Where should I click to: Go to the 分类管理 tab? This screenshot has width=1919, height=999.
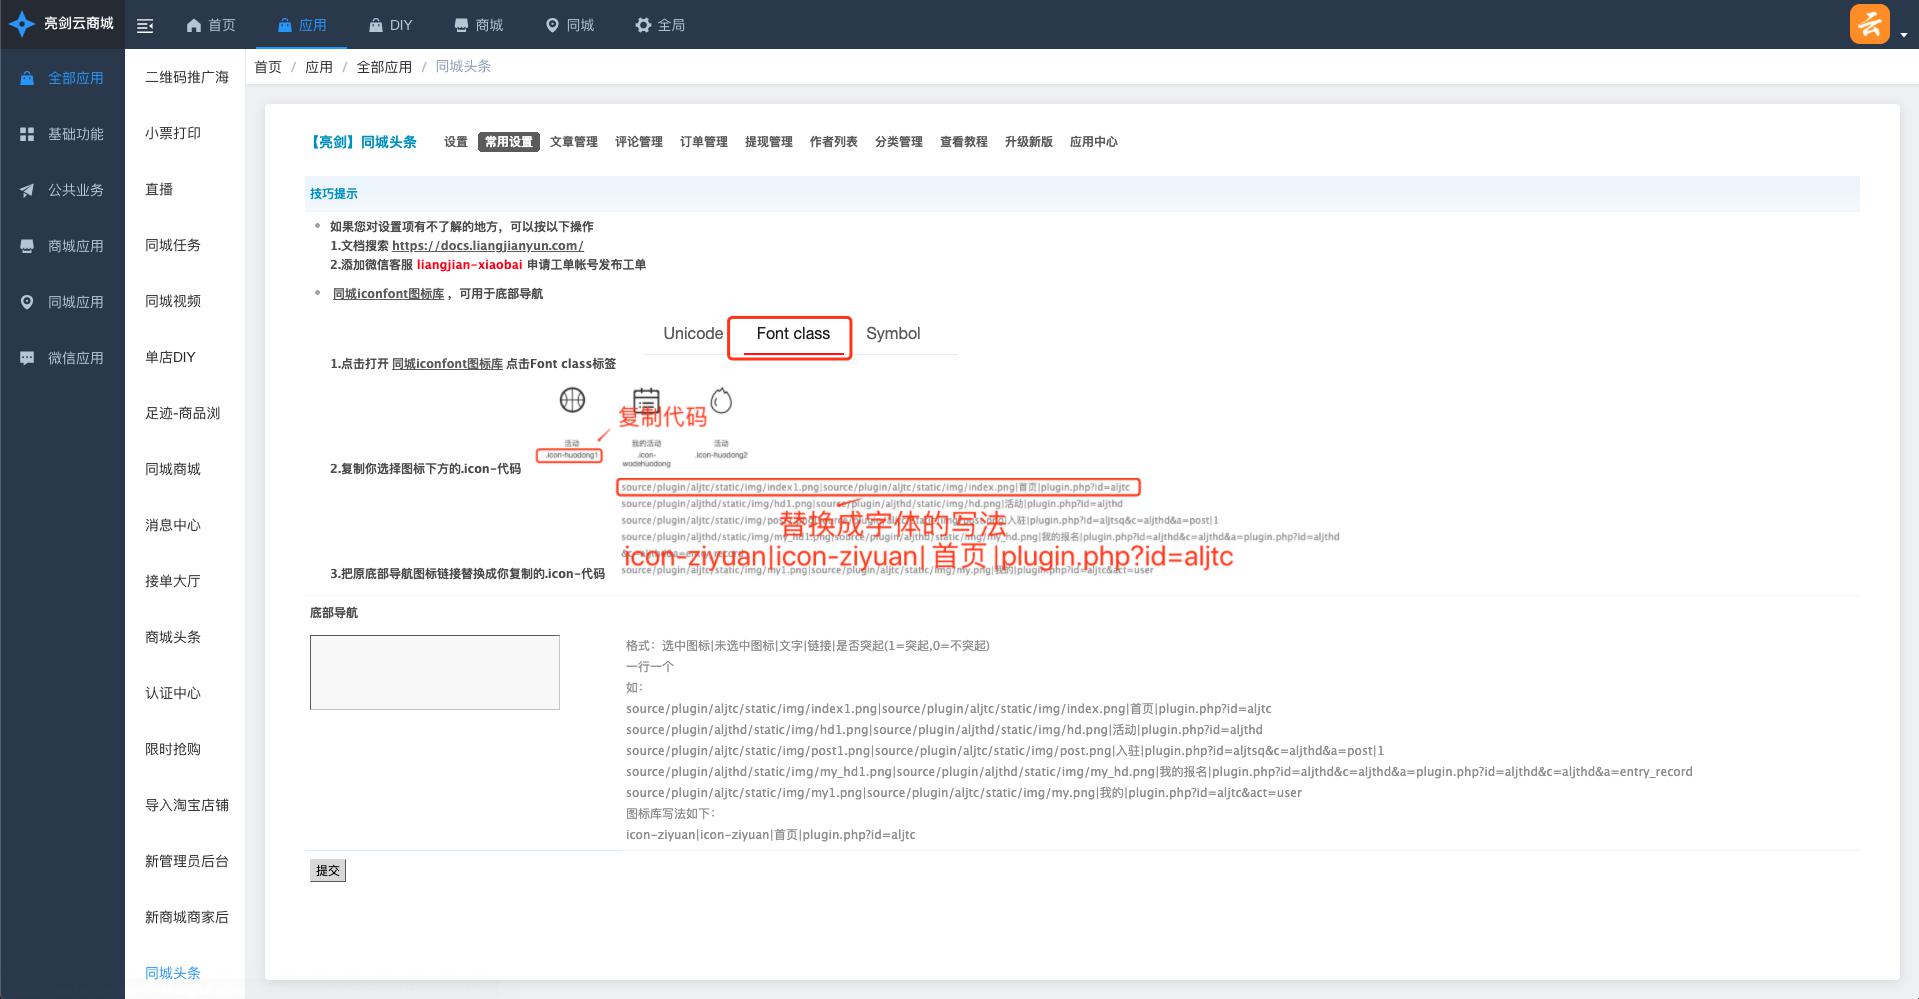(898, 142)
